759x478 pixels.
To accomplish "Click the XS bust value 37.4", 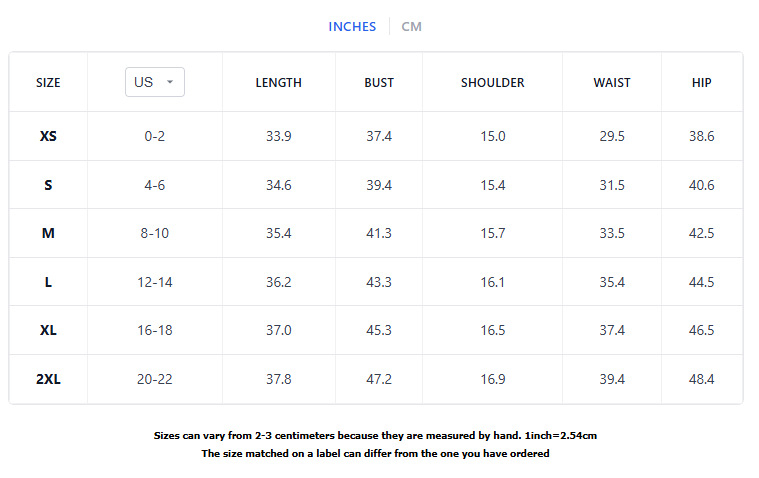I will (379, 136).
